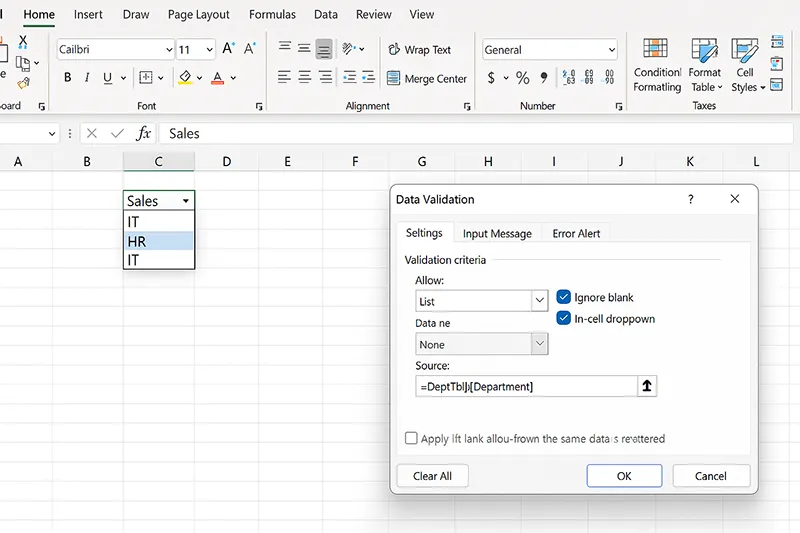800x533 pixels.
Task: Click the Clear All button
Action: 432,476
